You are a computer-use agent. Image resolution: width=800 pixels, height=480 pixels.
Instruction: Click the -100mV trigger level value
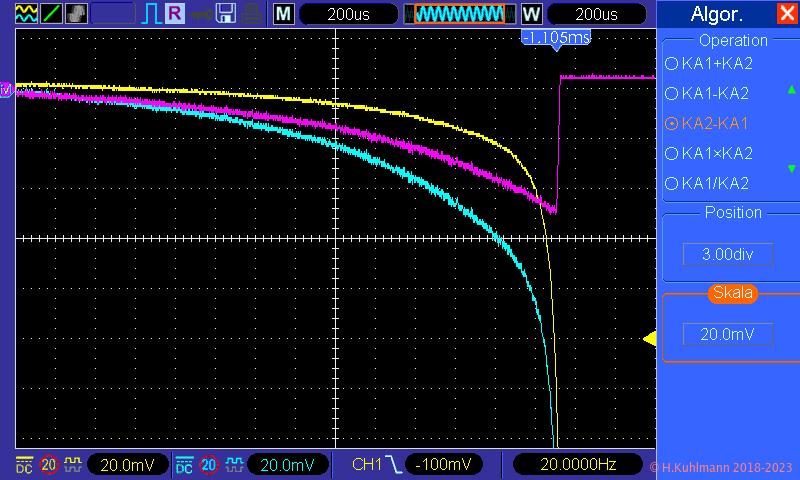(x=445, y=464)
